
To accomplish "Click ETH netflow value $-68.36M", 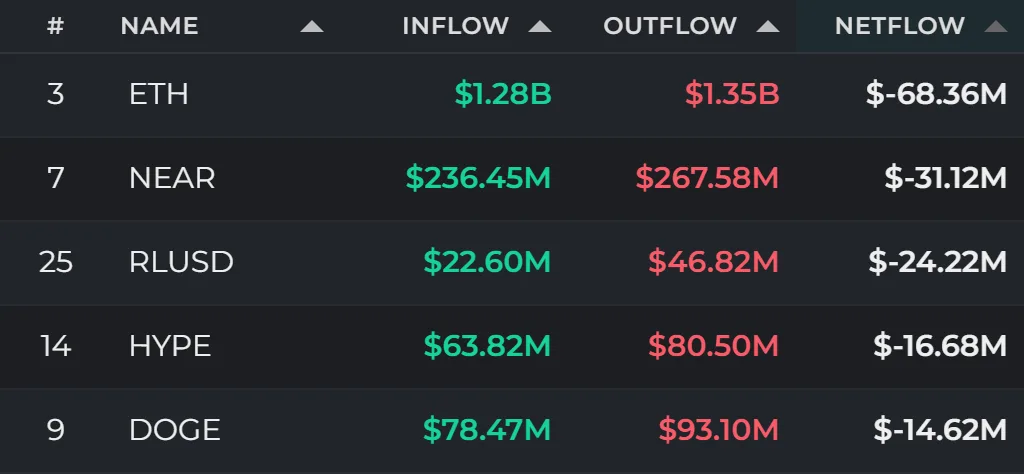I will coord(936,95).
